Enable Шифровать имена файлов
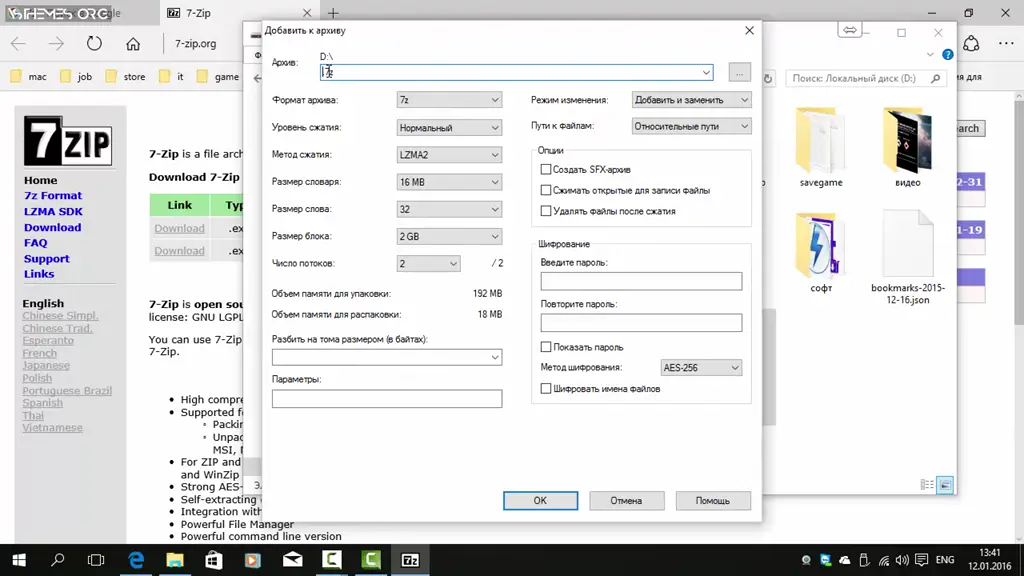The image size is (1024, 576). (x=546, y=388)
